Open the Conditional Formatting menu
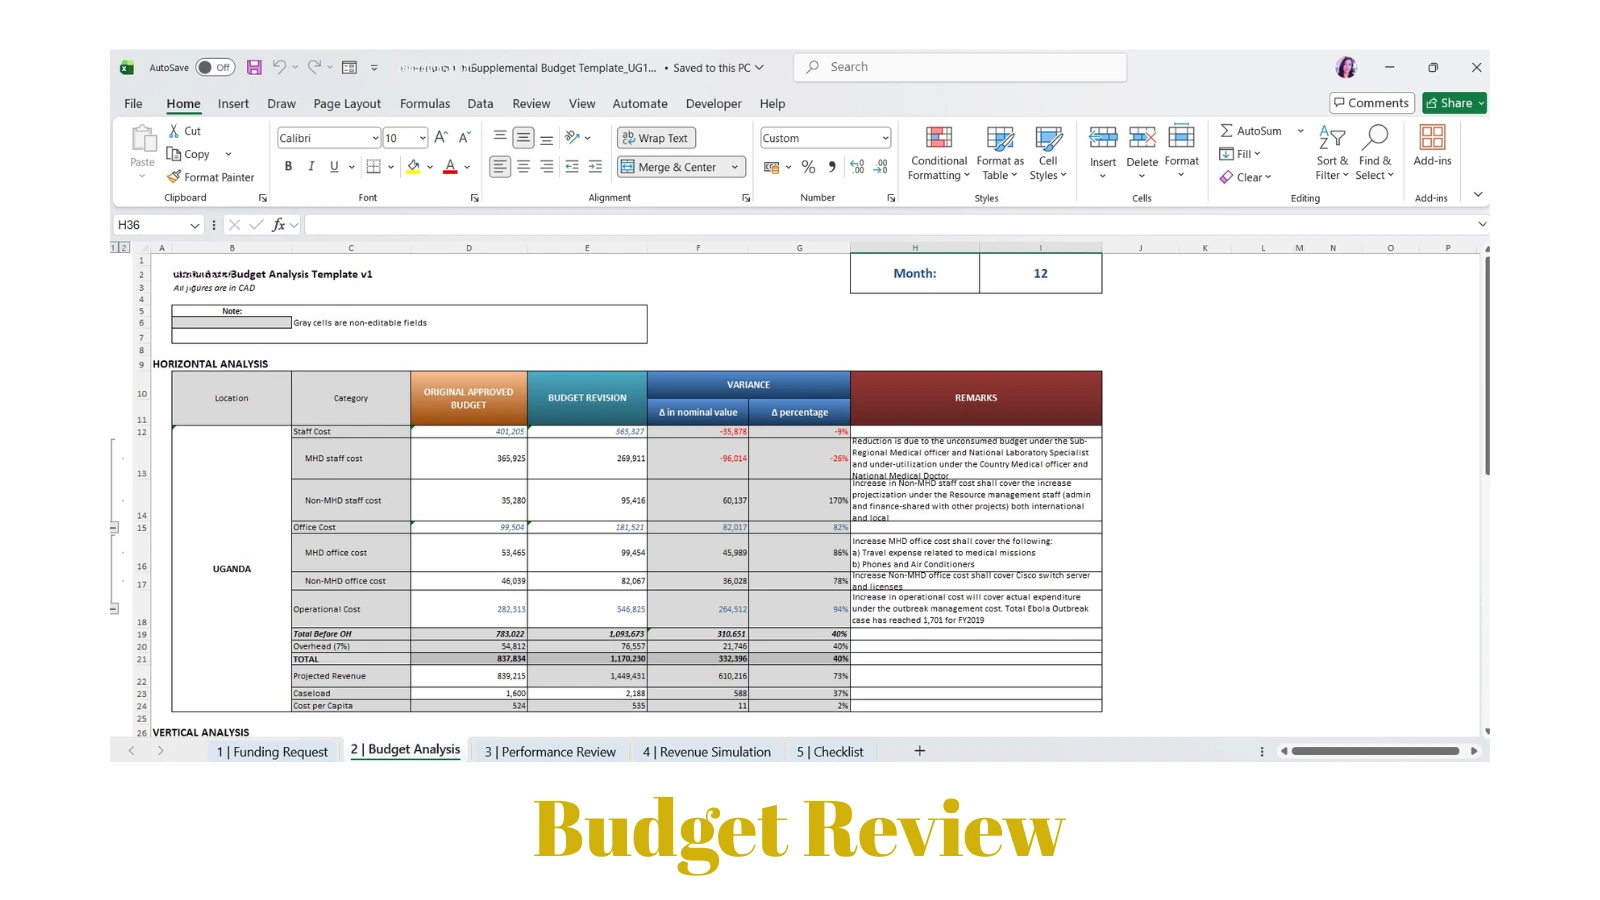The width and height of the screenshot is (1600, 900). [939, 153]
